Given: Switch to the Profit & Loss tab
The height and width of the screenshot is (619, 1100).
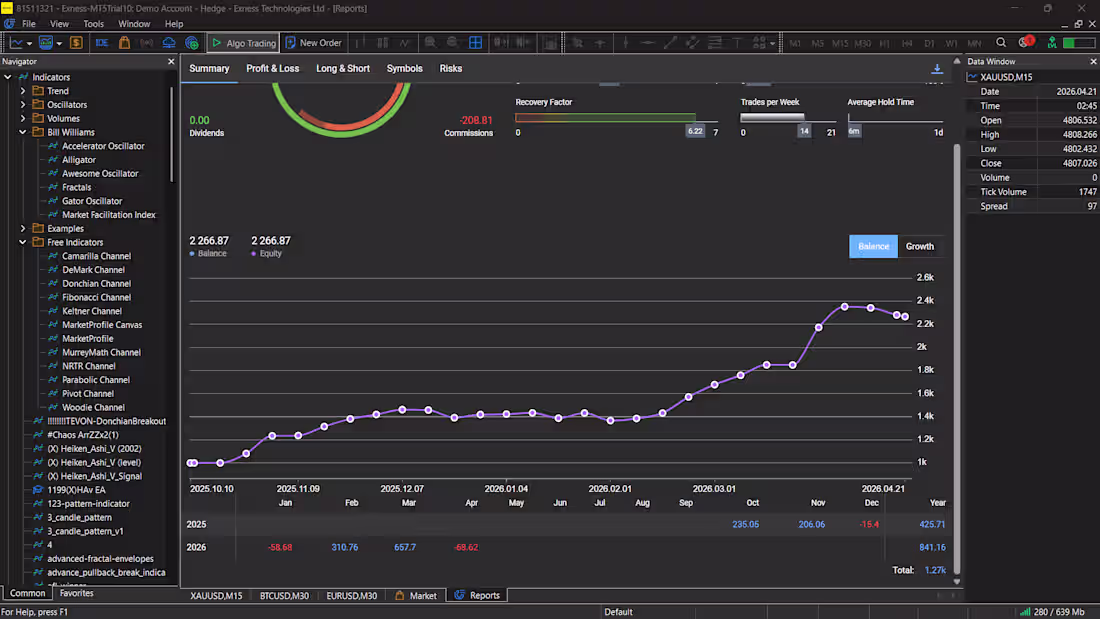Looking at the screenshot, I should [x=272, y=68].
